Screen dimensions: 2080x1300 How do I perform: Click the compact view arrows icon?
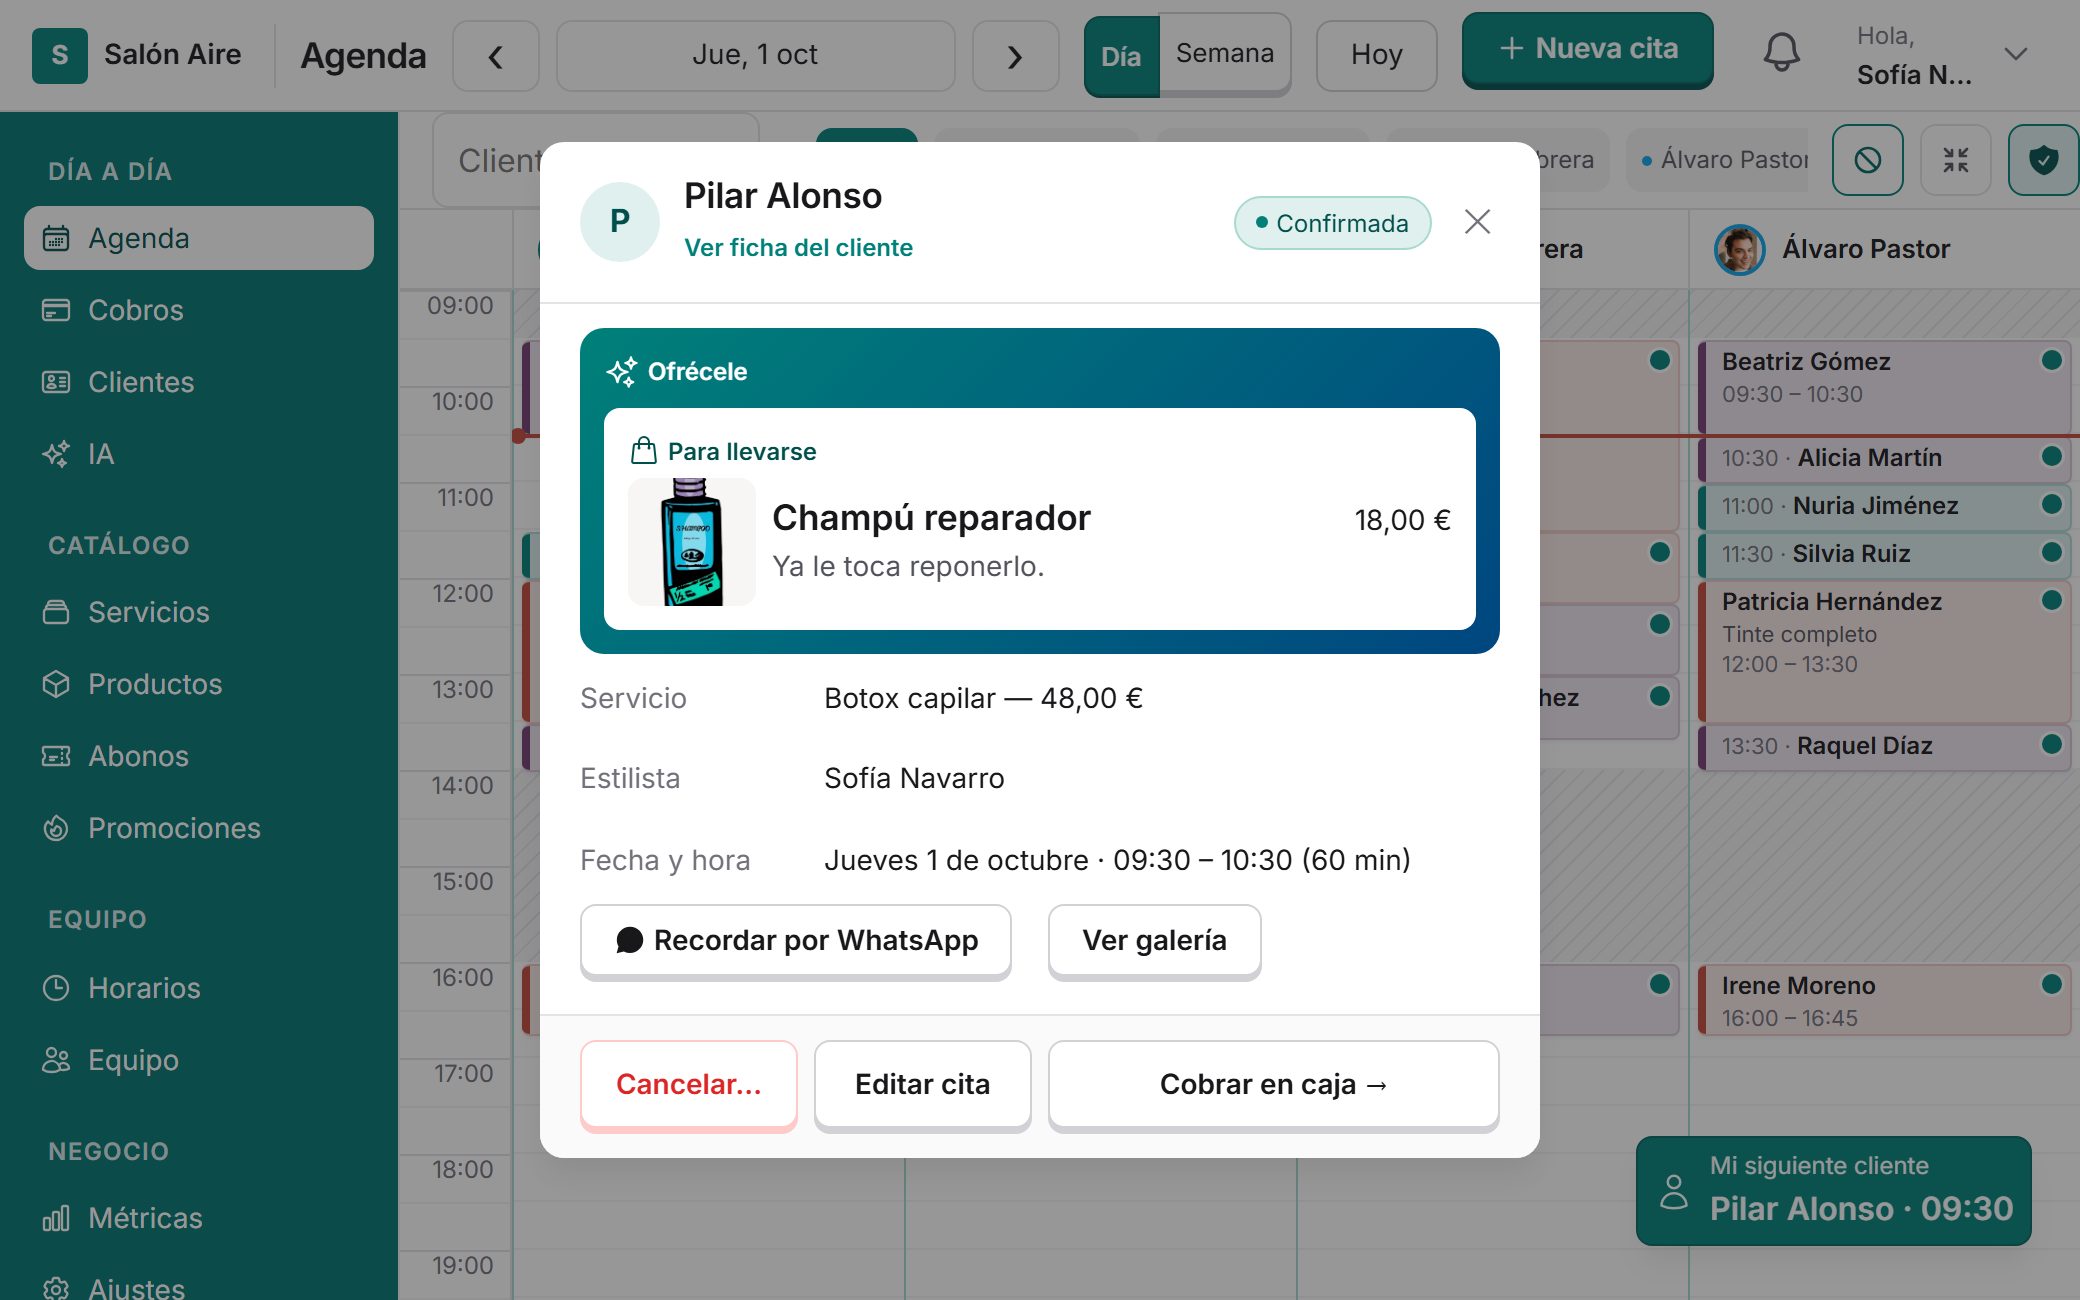point(1955,160)
